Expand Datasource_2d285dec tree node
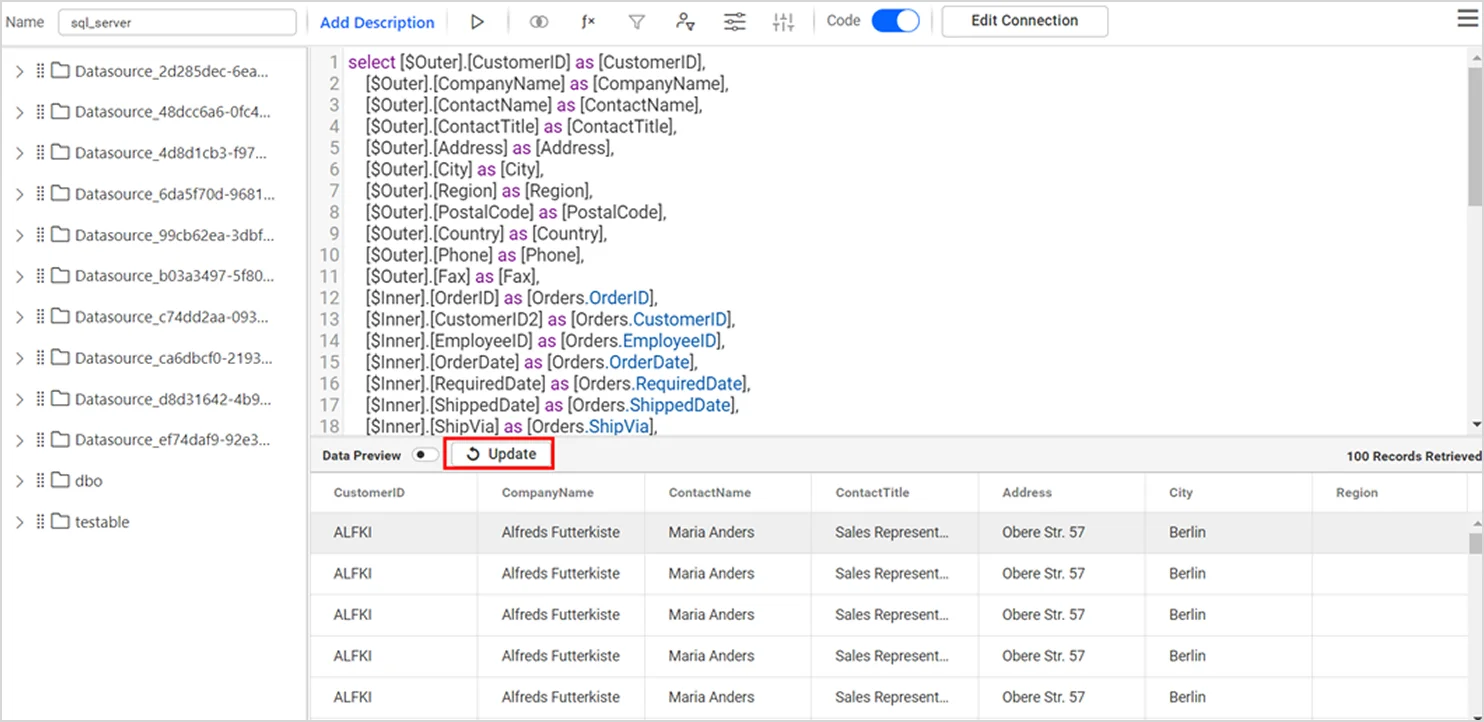This screenshot has height=722, width=1484. [19, 71]
